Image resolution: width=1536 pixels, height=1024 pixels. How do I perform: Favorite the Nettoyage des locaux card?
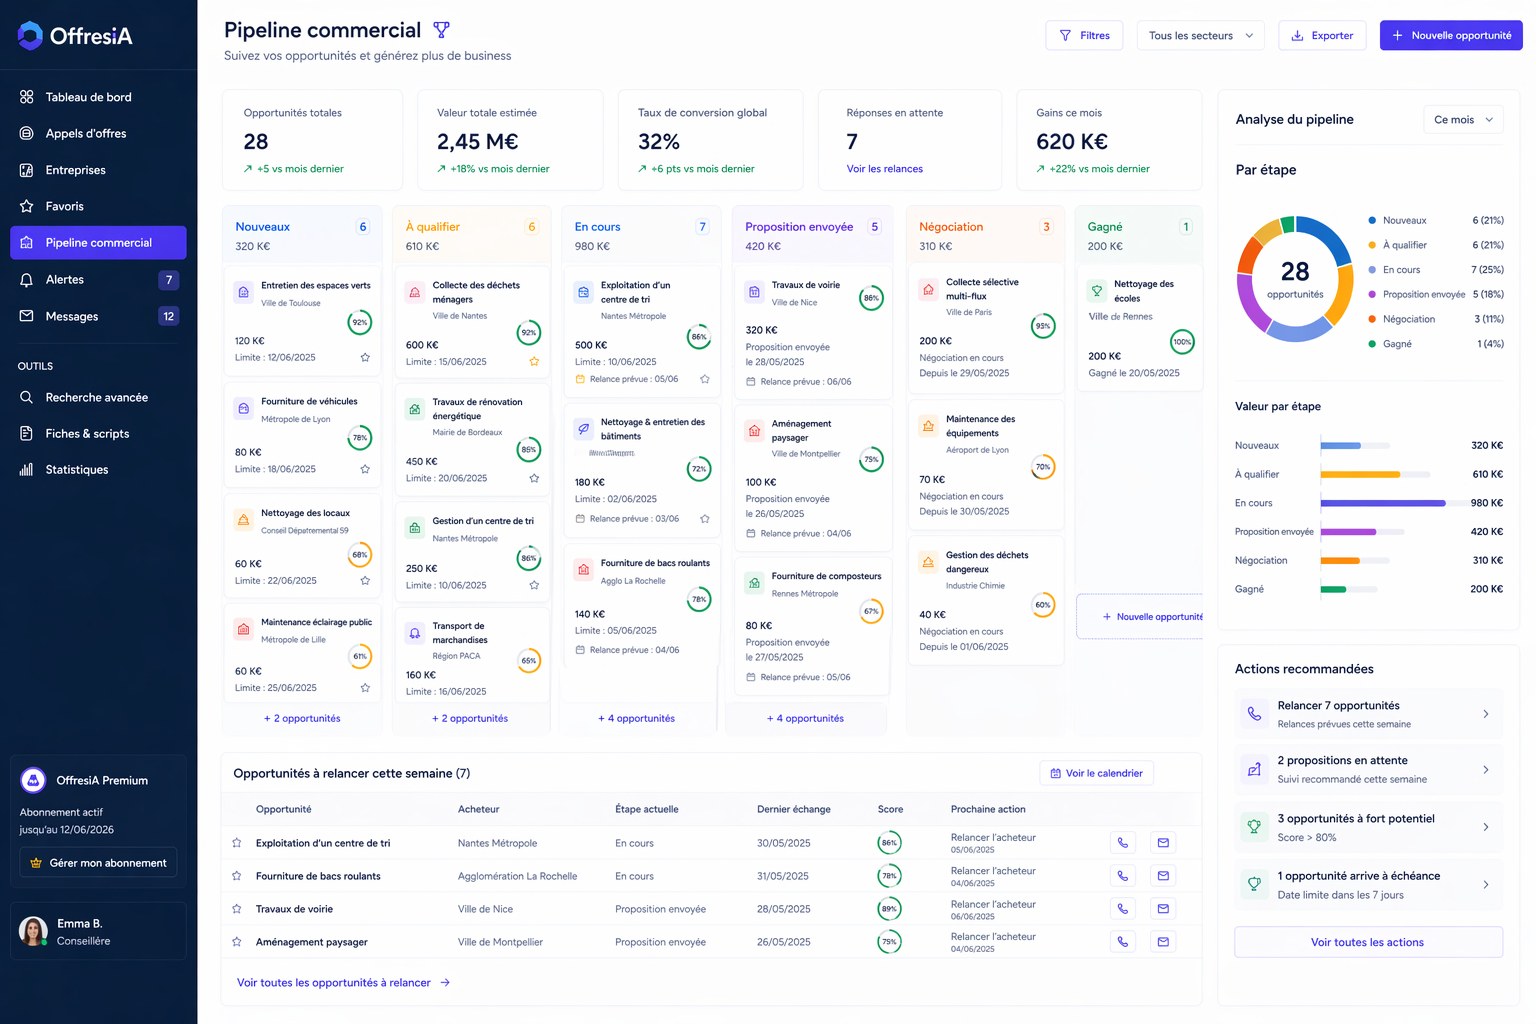365,580
